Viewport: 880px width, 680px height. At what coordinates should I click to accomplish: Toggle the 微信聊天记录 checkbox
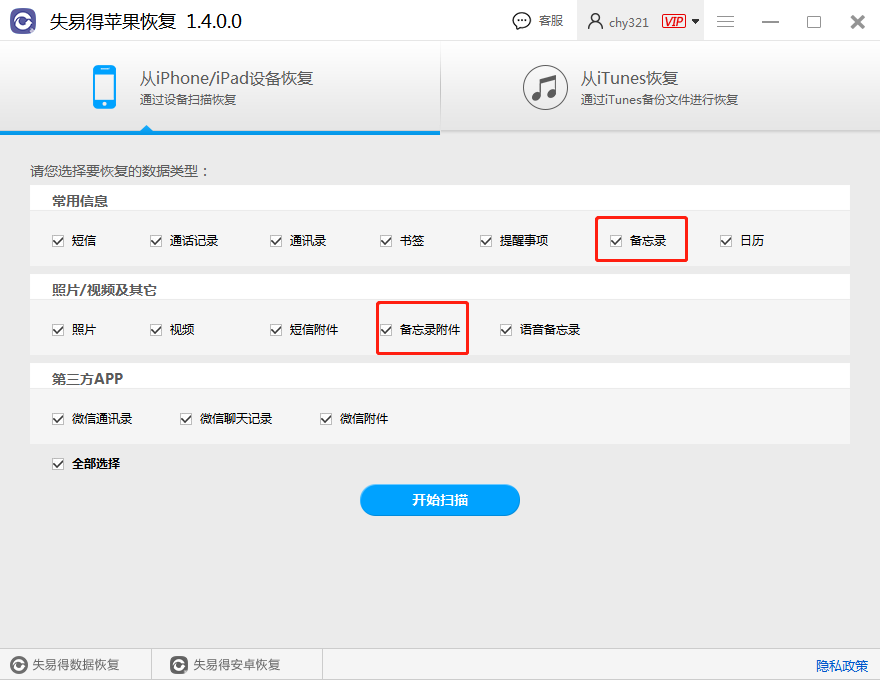coord(186,419)
